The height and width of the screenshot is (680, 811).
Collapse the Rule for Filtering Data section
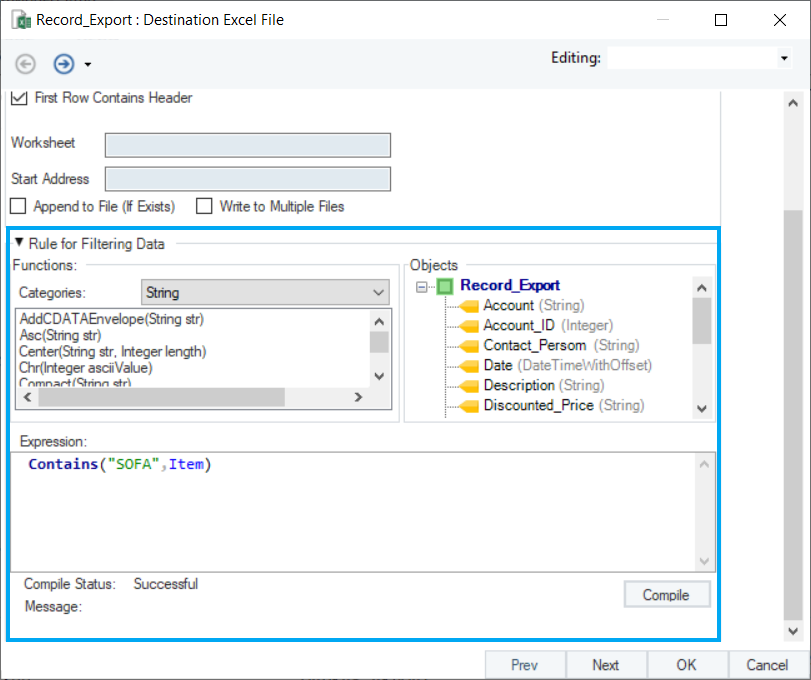(19, 242)
